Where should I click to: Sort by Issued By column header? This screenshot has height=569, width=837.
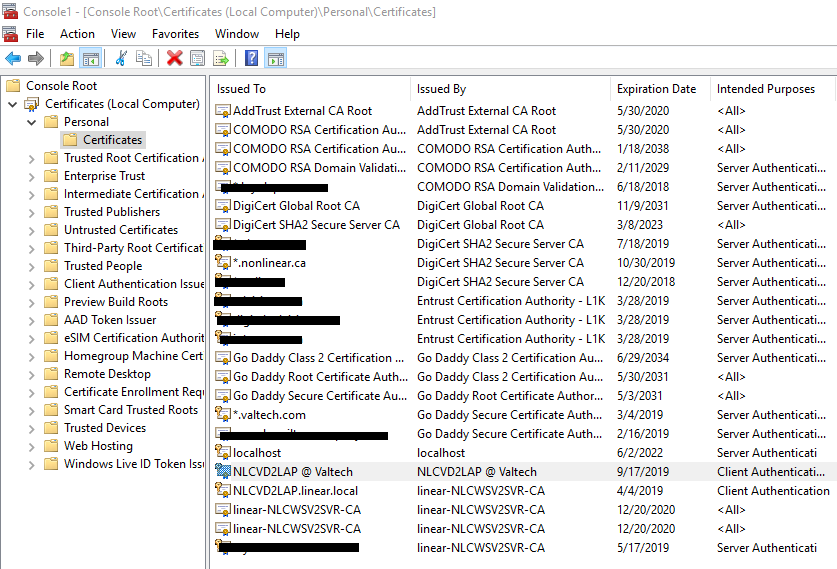[x=510, y=89]
